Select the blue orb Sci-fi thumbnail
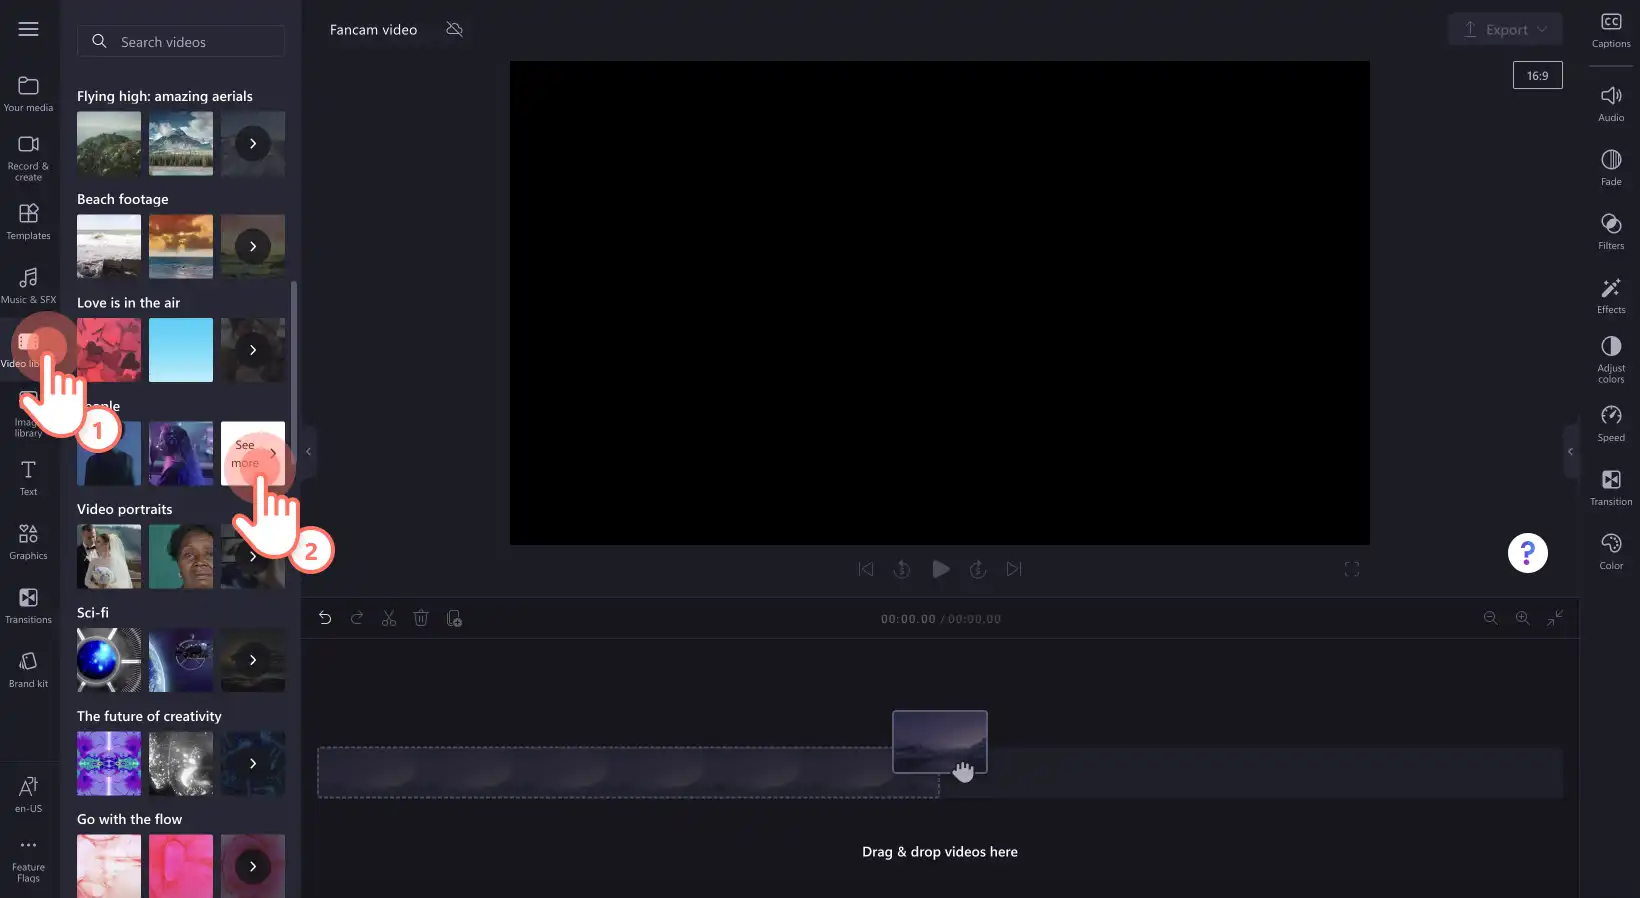This screenshot has height=898, width=1640. (x=109, y=660)
